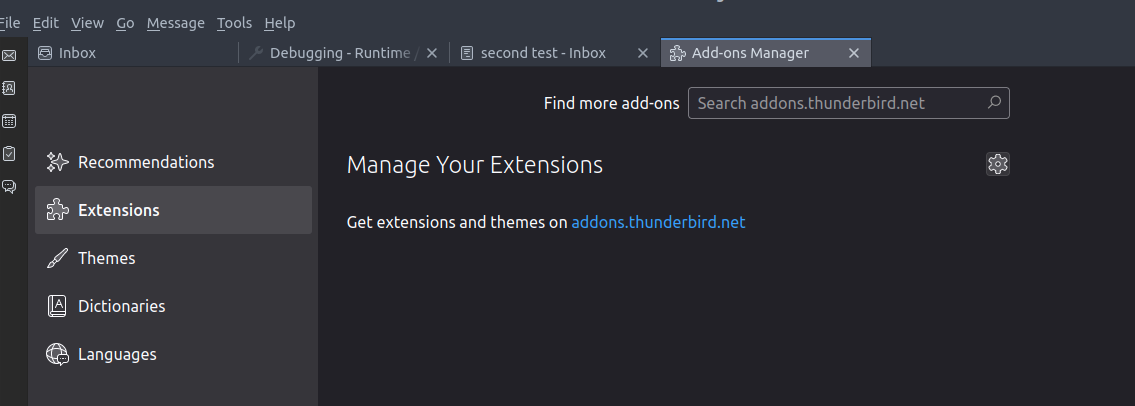Viewport: 1135px width, 406px height.
Task: Open the Dictionaries category
Action: click(121, 306)
